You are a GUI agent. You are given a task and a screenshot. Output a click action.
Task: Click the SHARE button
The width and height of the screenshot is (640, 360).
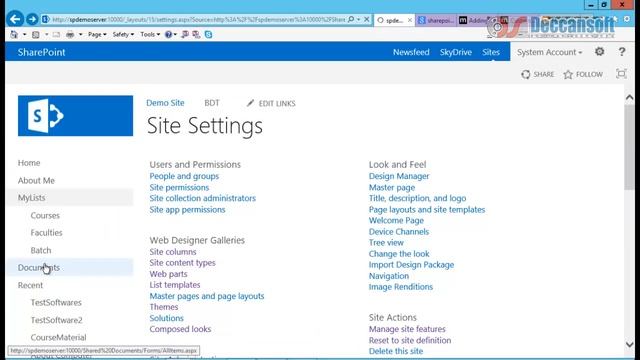[538, 74]
